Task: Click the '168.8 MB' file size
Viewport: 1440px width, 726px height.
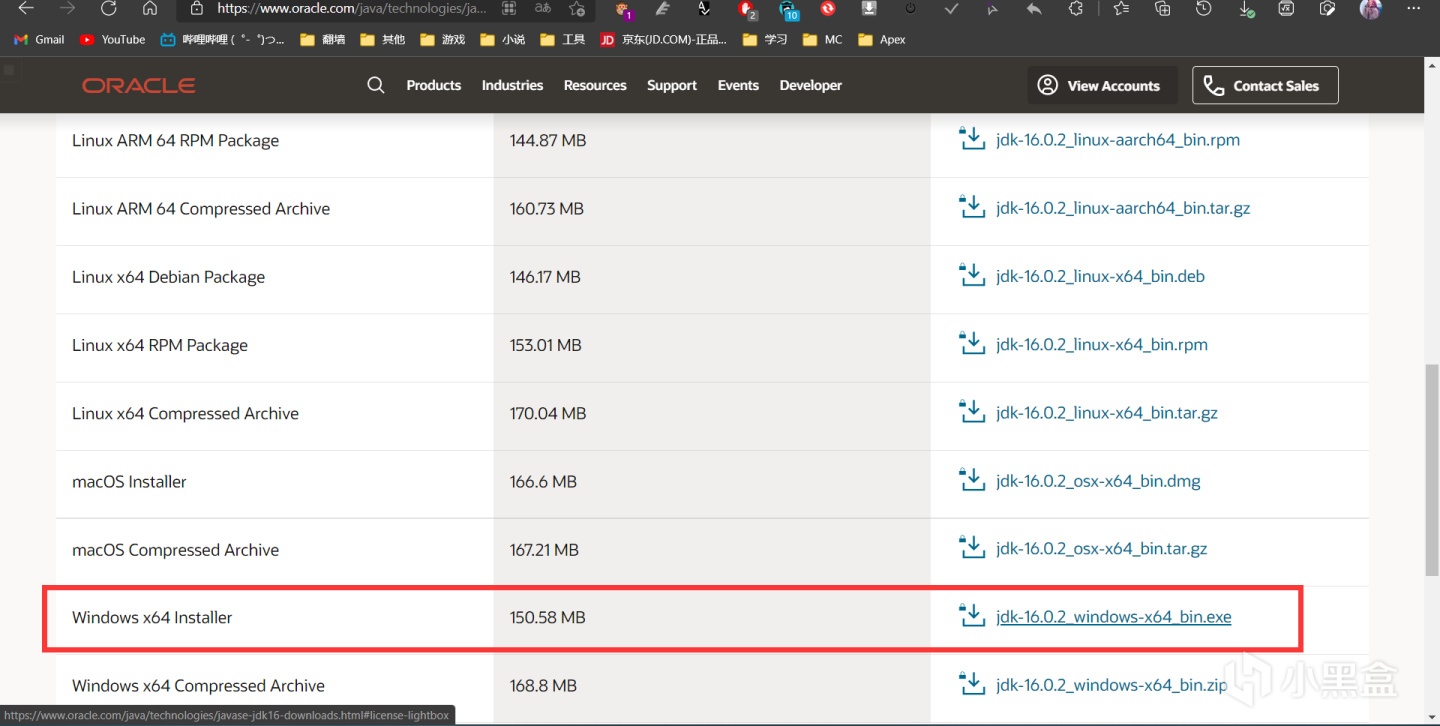Action: [x=543, y=685]
